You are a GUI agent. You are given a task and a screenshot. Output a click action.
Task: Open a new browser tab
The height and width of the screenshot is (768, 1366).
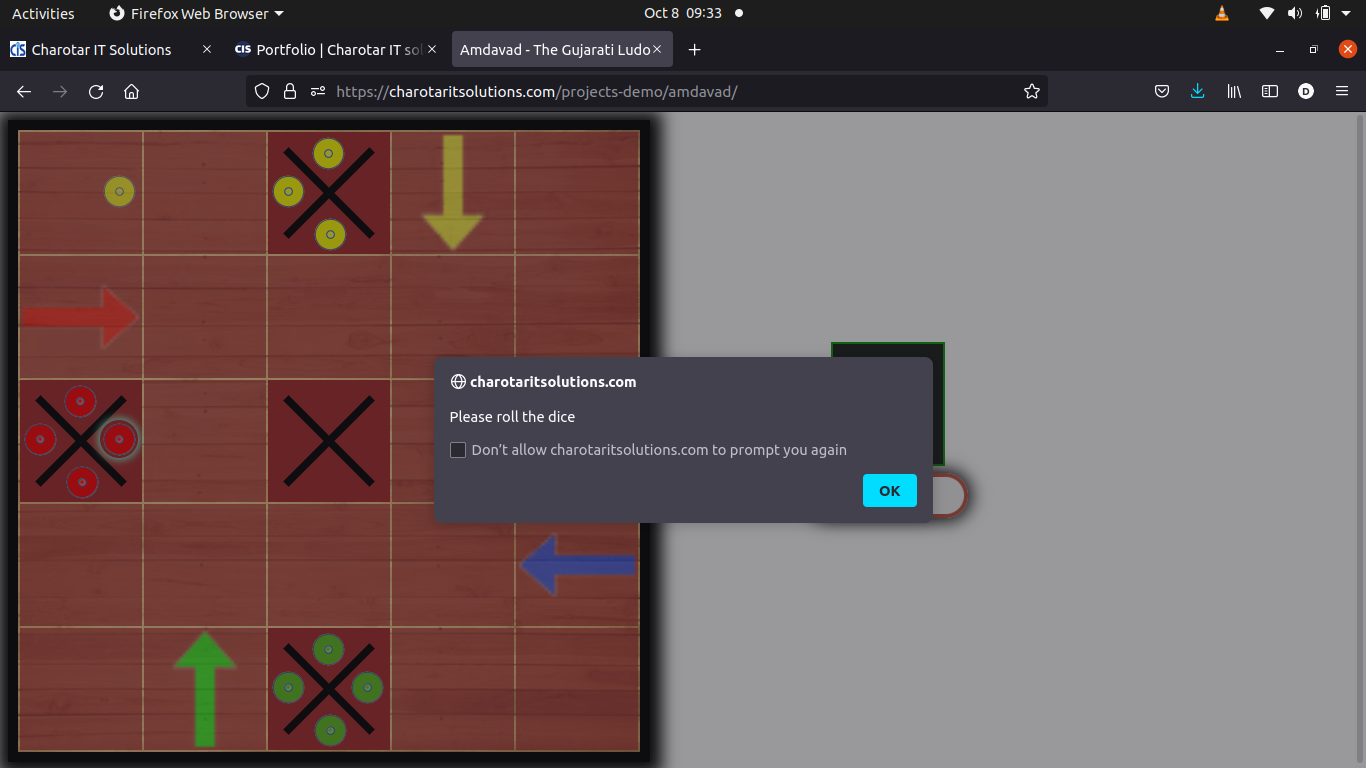695,49
